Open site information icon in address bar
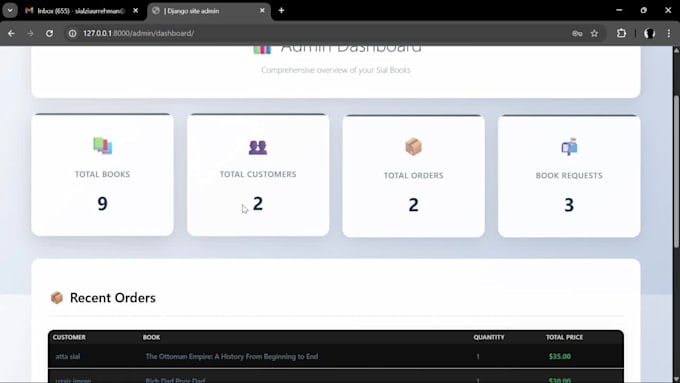680x383 pixels. (x=72, y=33)
